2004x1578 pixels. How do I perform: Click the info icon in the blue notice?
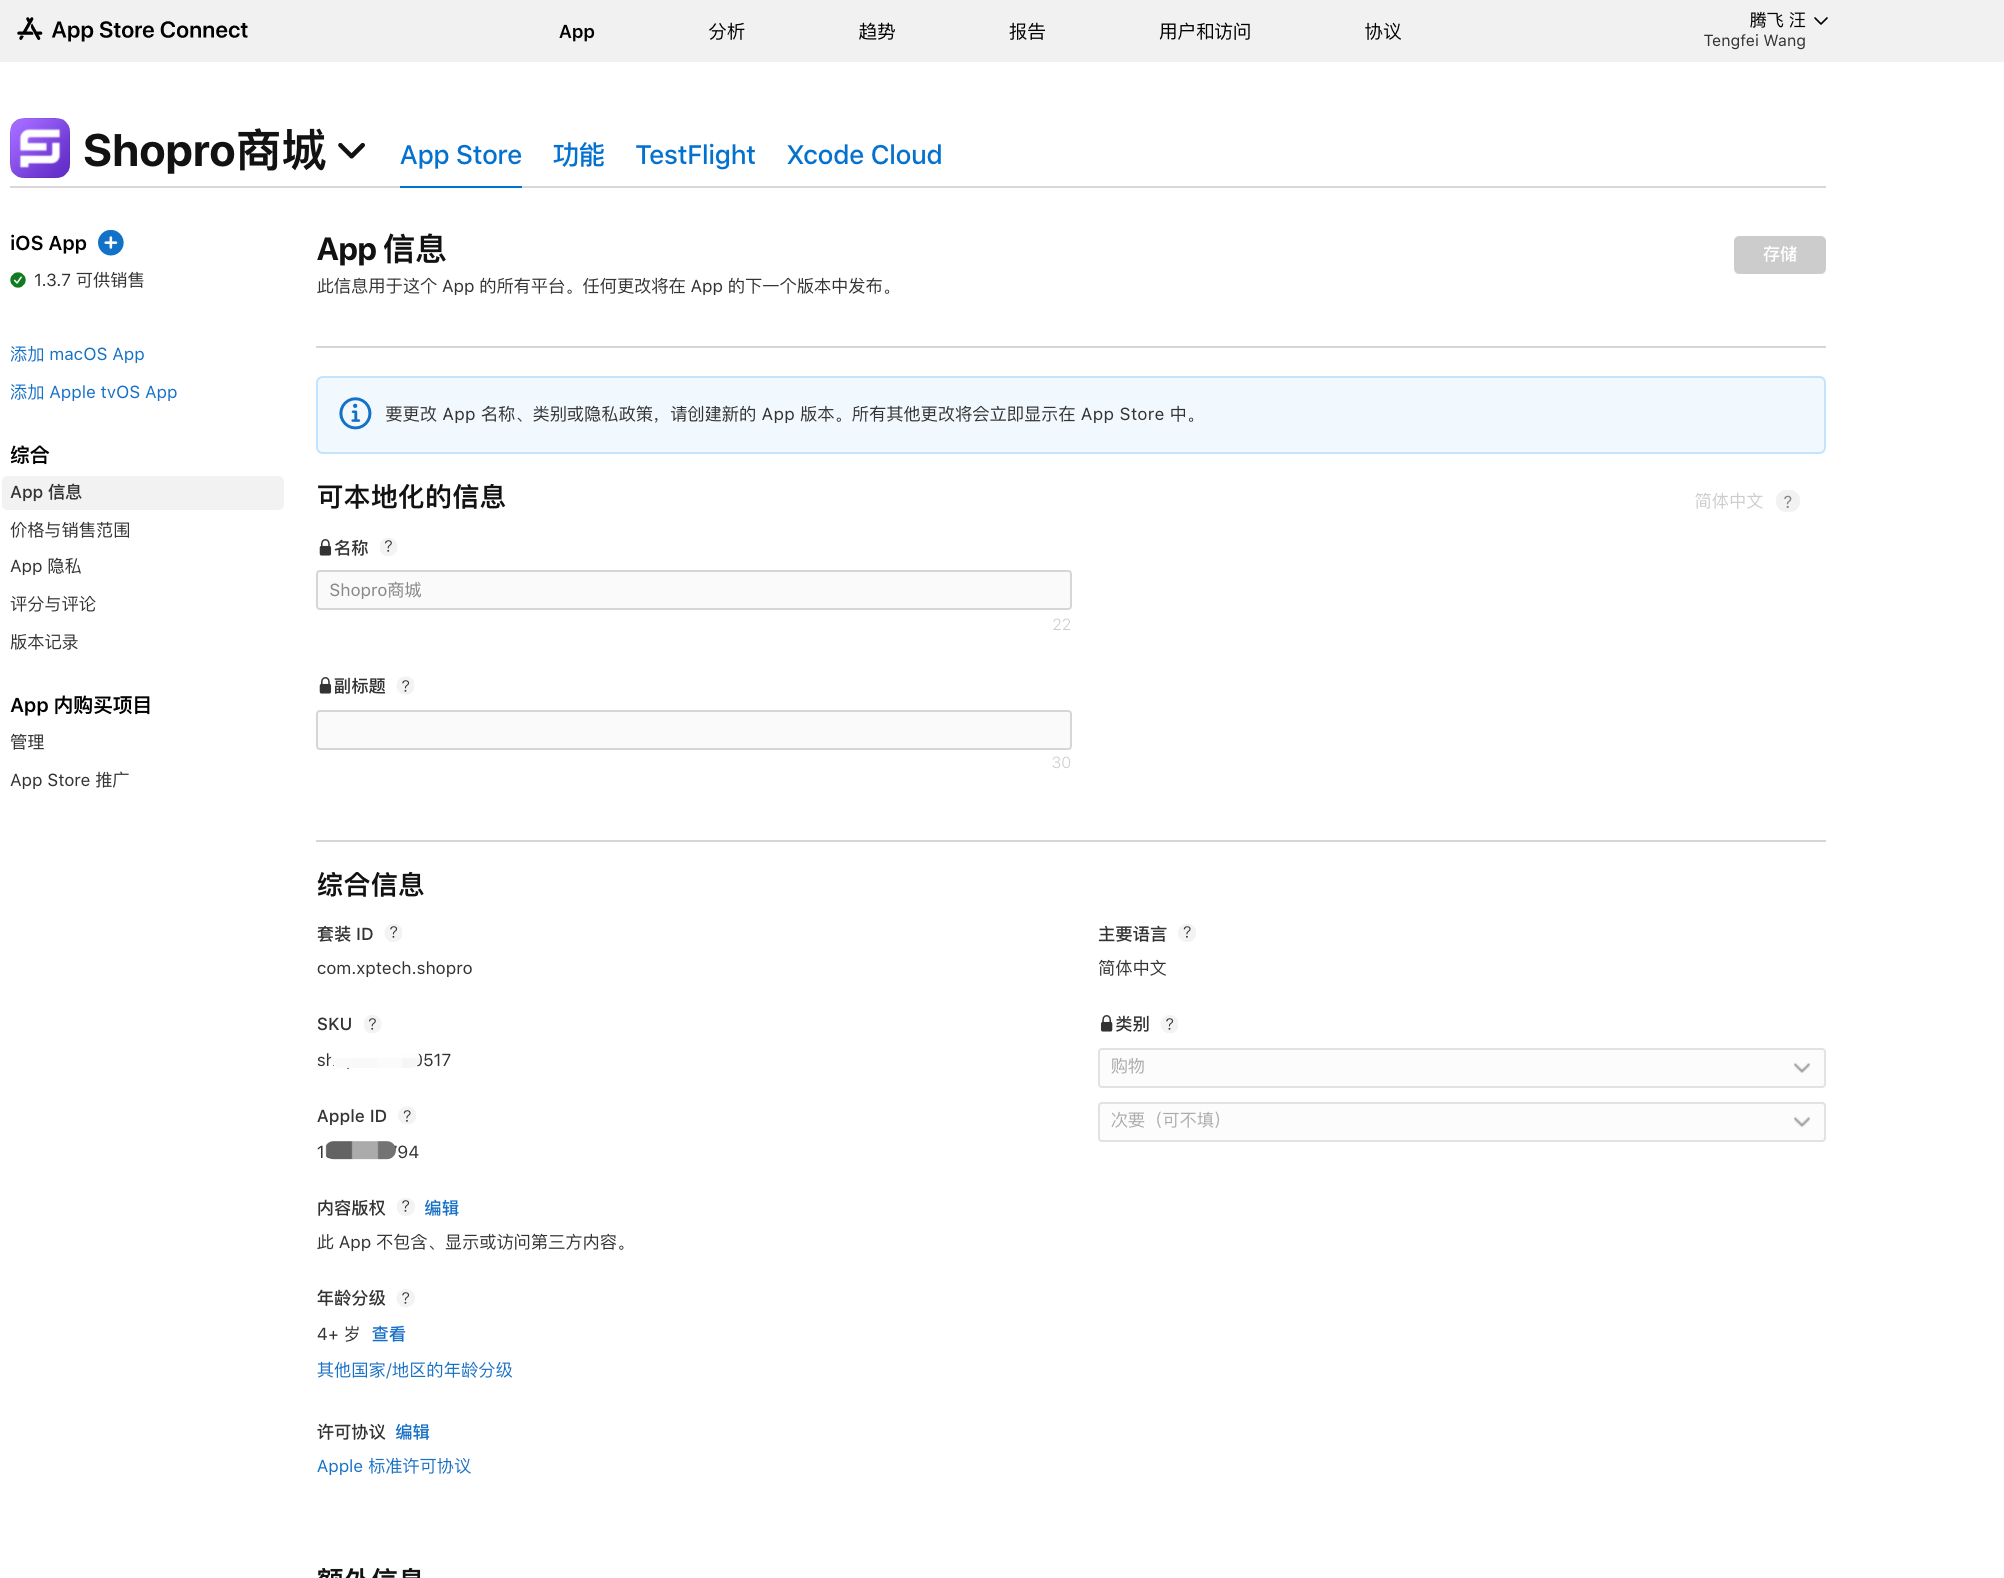(355, 413)
